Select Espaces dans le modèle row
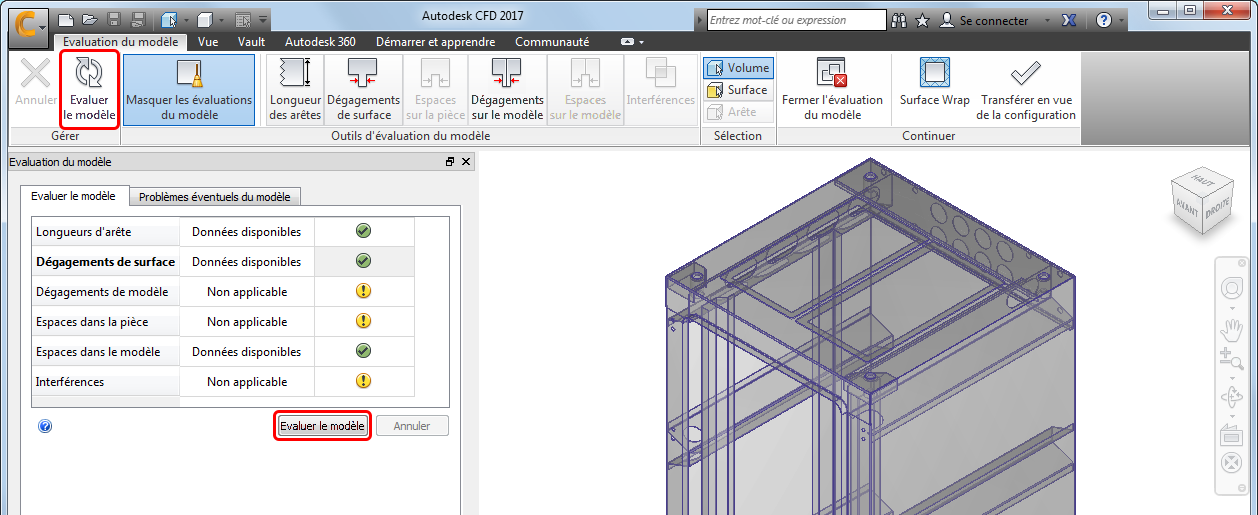 pyautogui.click(x=223, y=352)
